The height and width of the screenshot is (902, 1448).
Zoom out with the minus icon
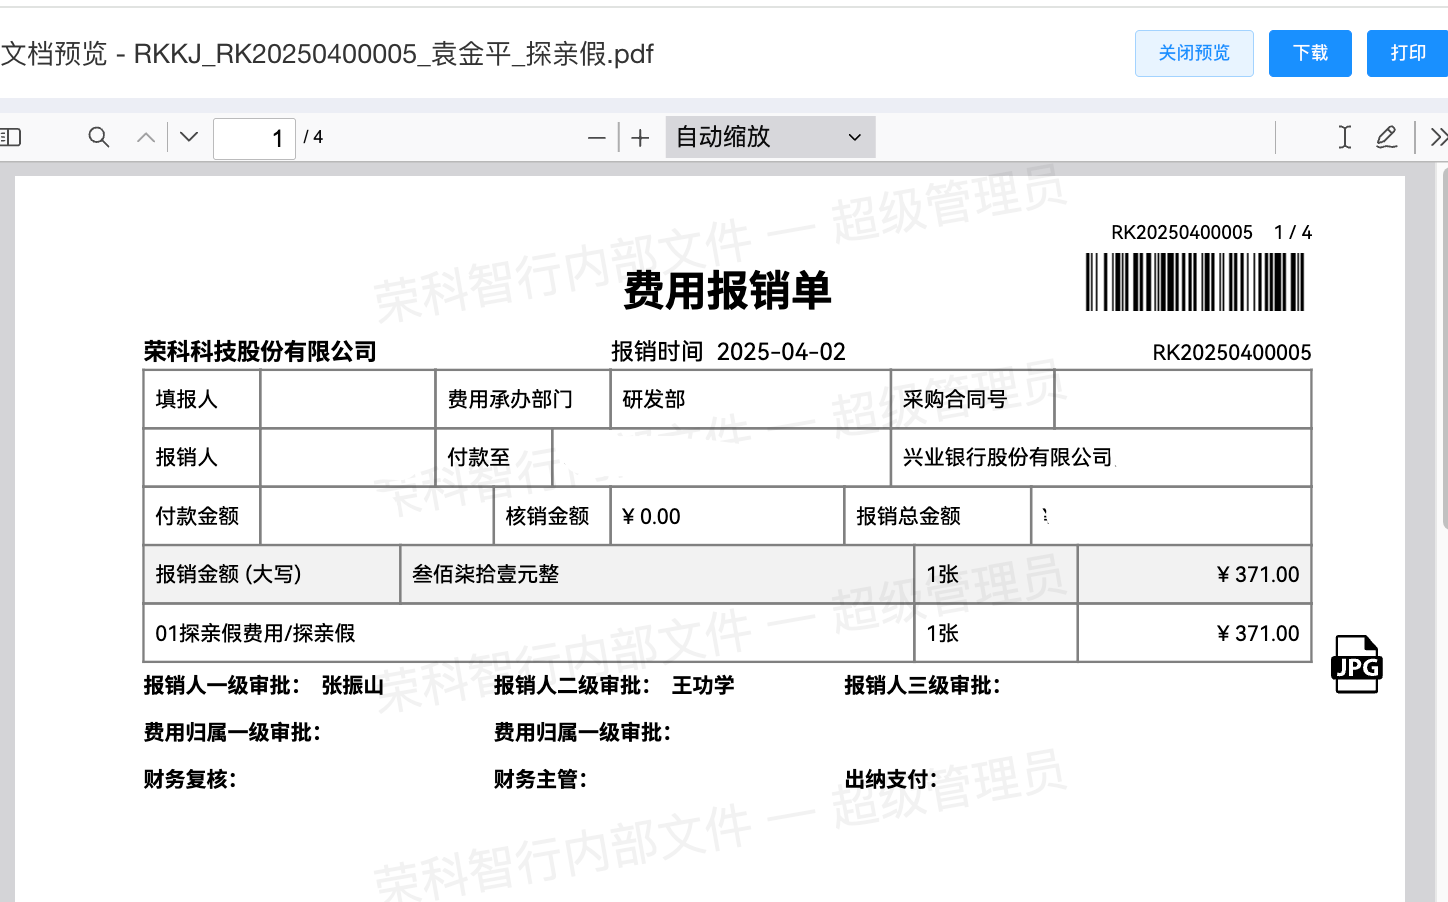(x=597, y=138)
